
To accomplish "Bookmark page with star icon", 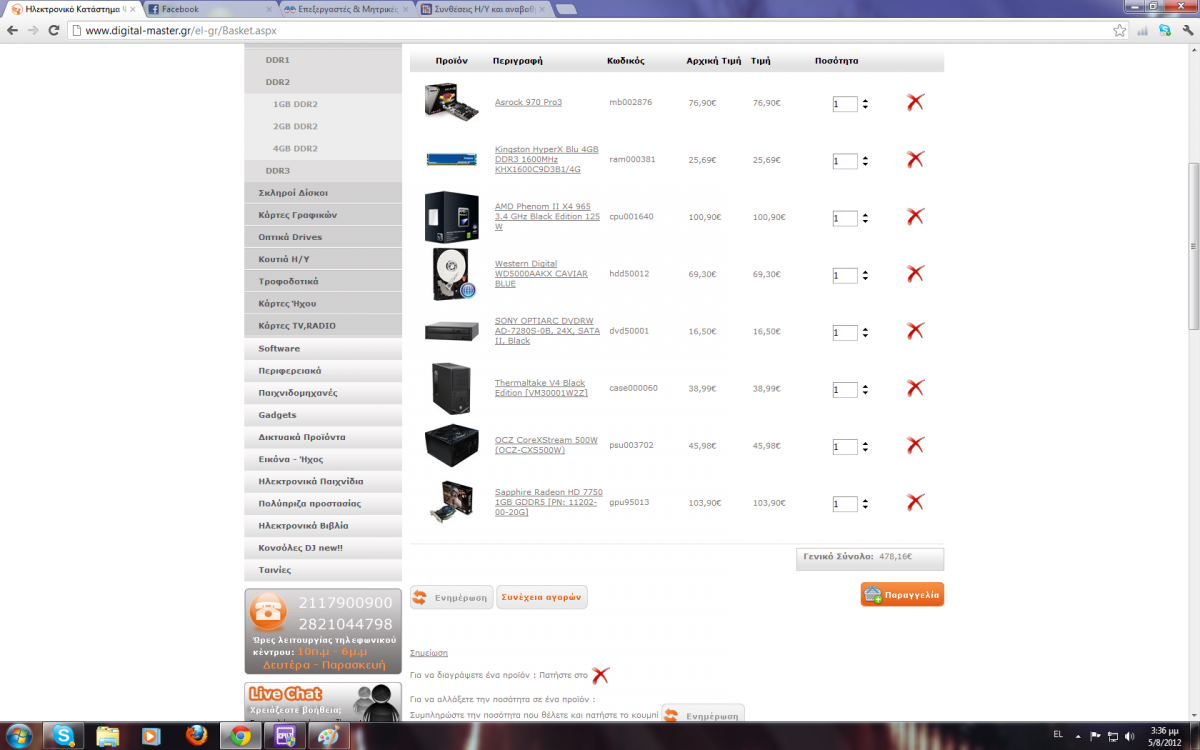I will click(1120, 30).
